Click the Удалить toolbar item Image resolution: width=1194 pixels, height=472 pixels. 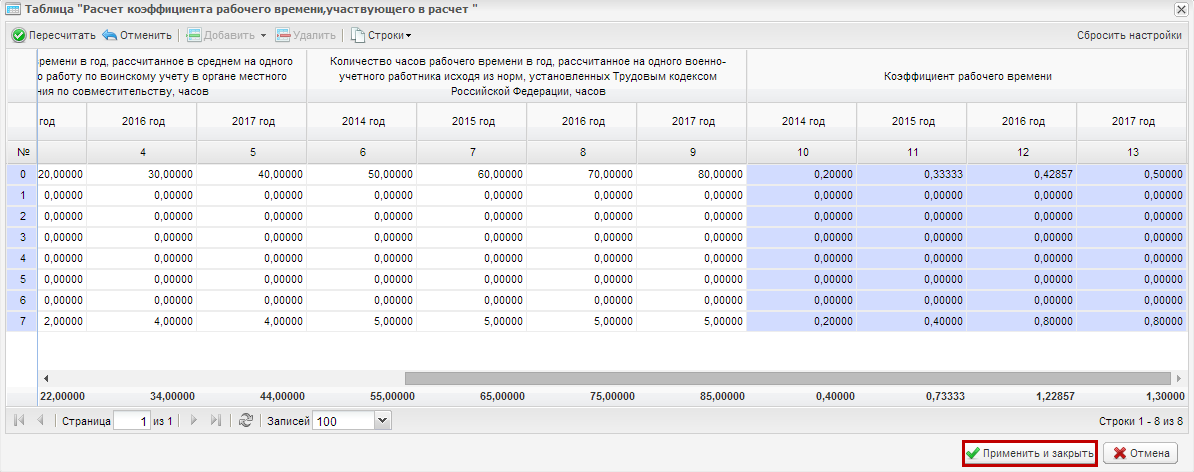tap(305, 35)
